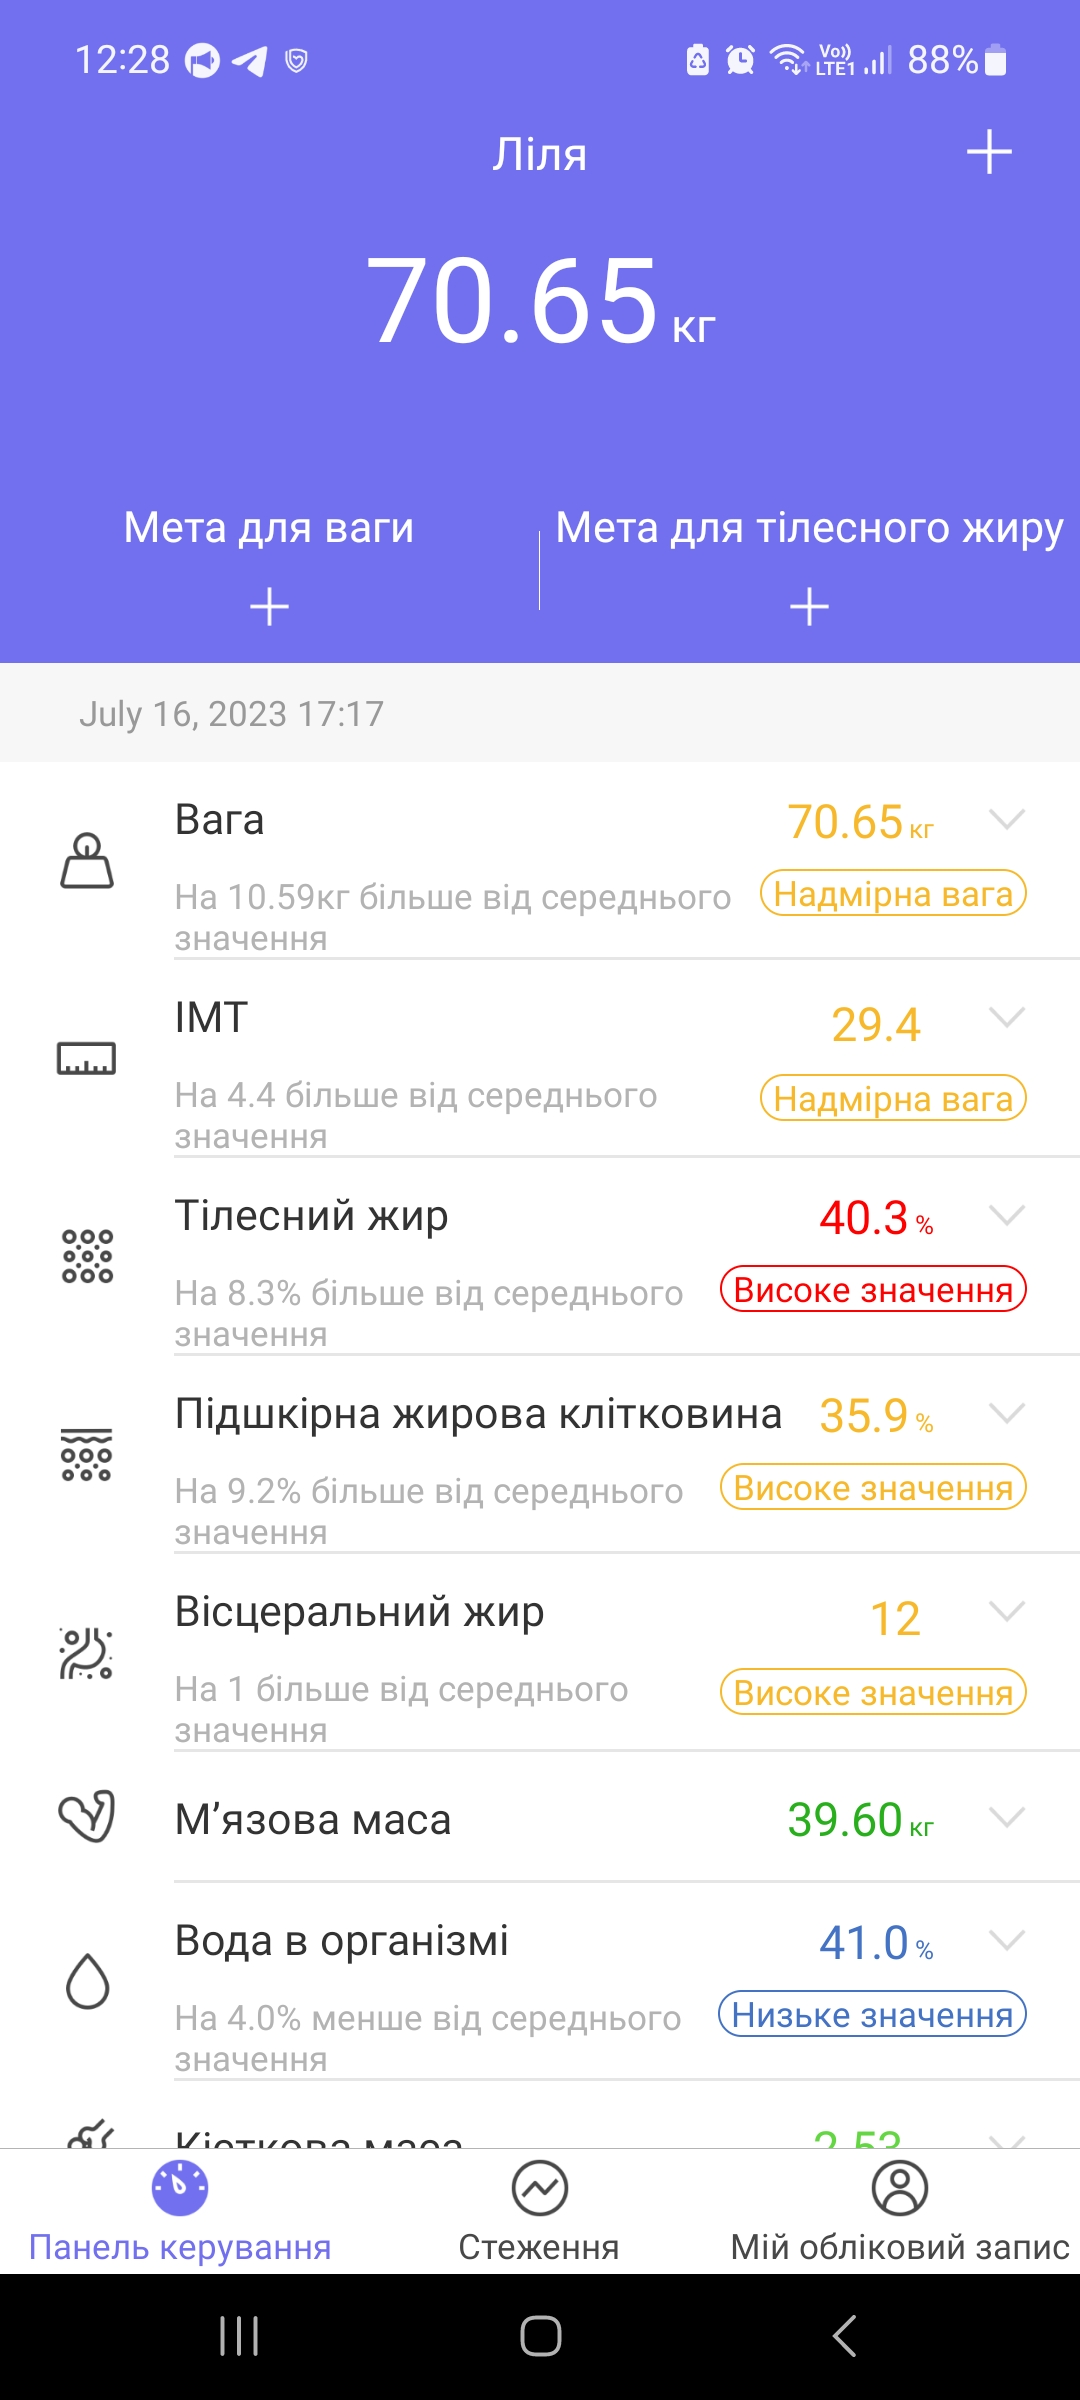This screenshot has width=1080, height=2400.
Task: Tap the plus icon beside Ліля
Action: click(x=989, y=152)
